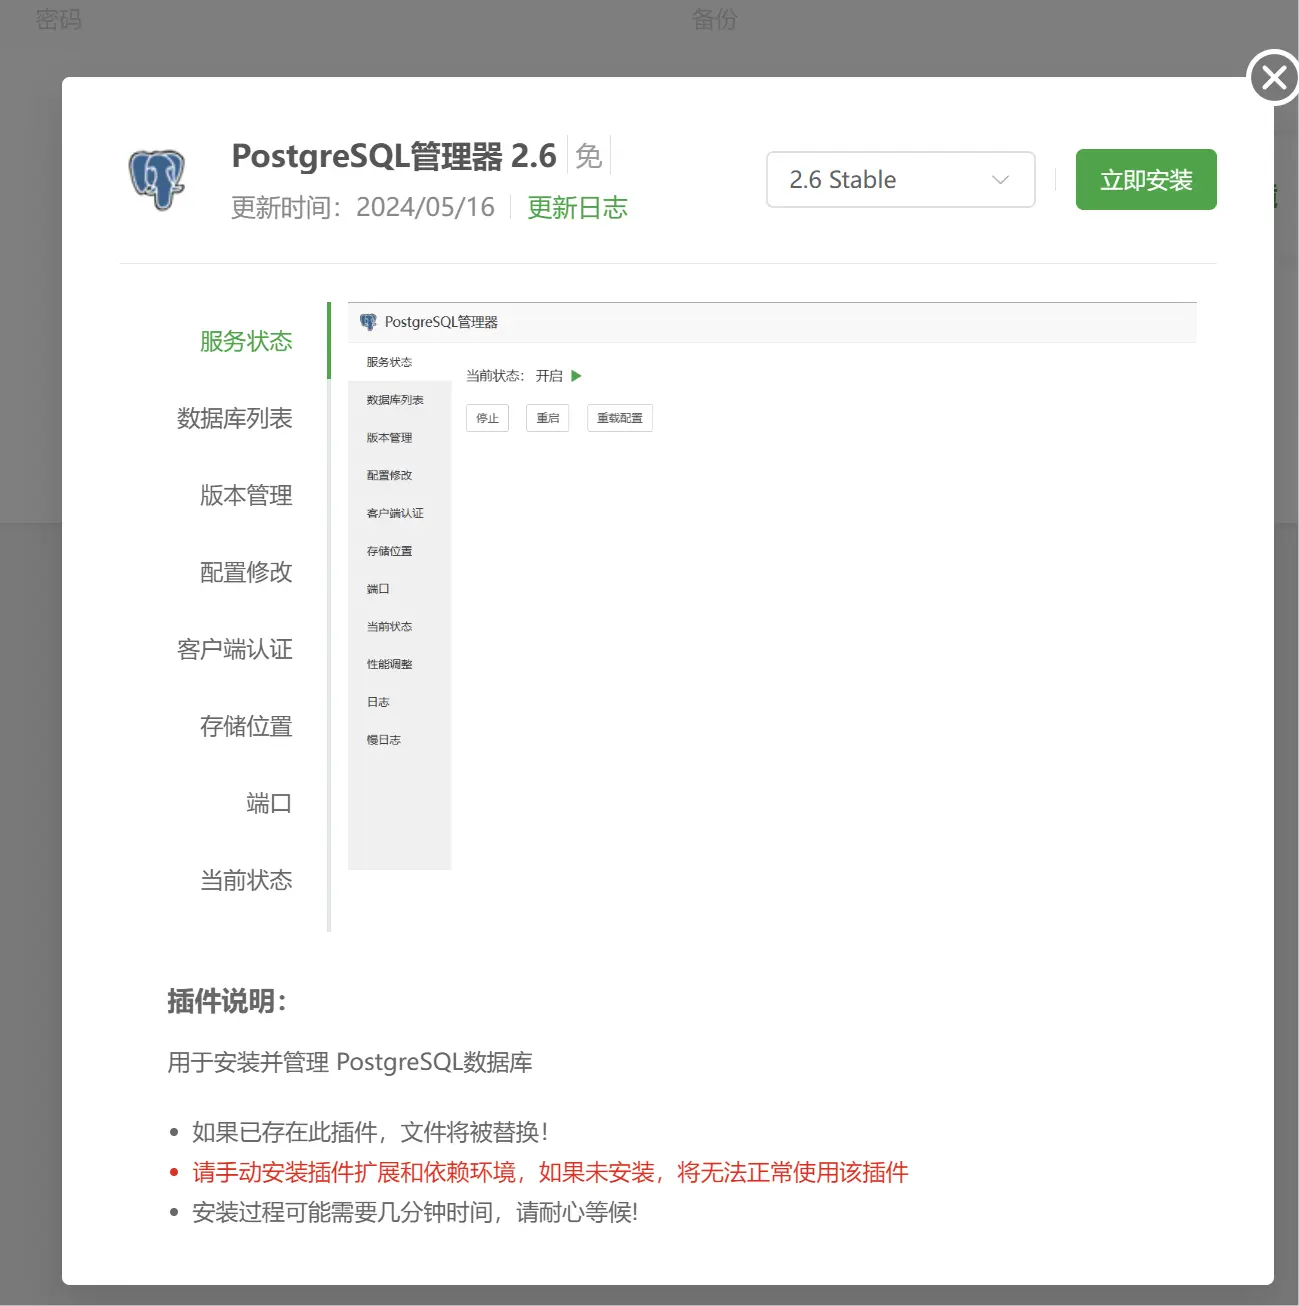Screen dimensions: 1299x1306
Task: Open the 更新日志 changelog link
Action: point(577,208)
